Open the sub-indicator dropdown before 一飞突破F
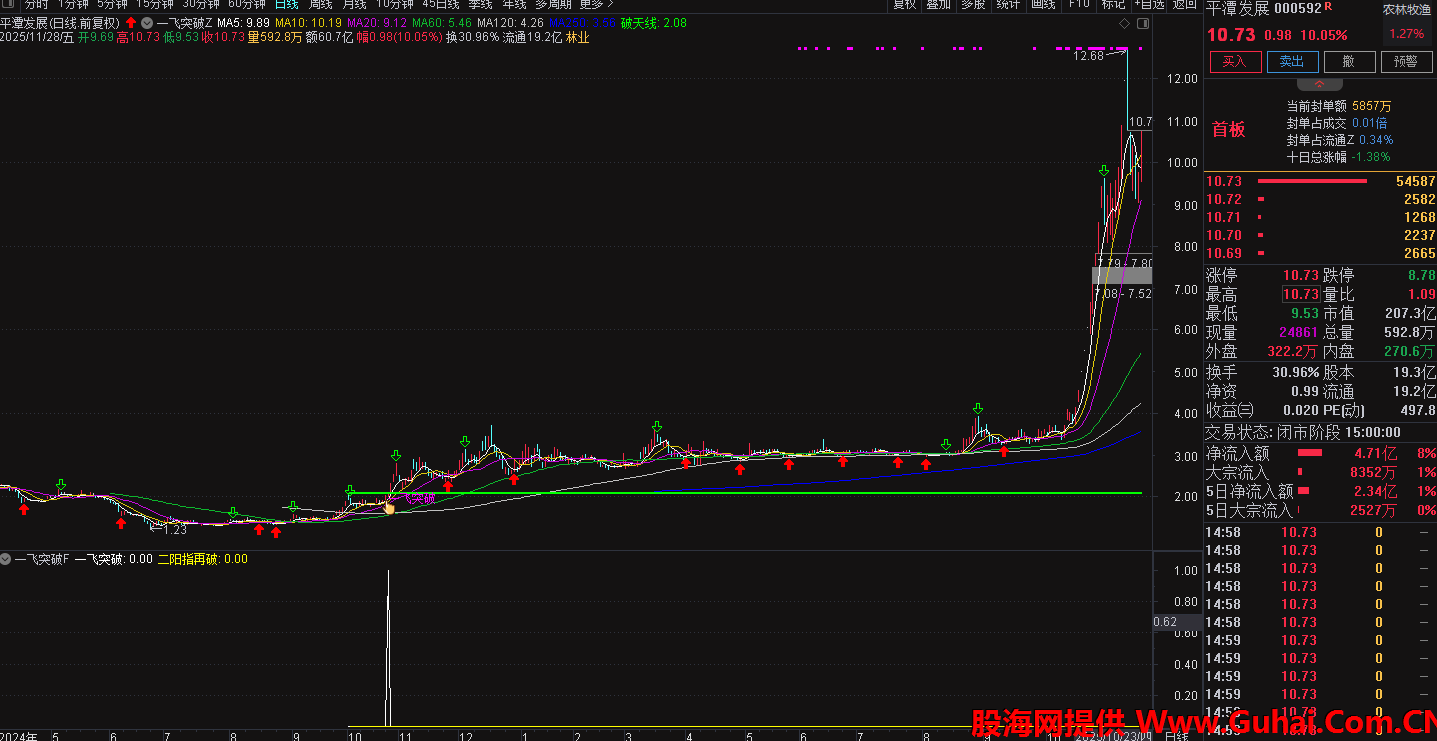The width and height of the screenshot is (1437, 741). click(6, 559)
